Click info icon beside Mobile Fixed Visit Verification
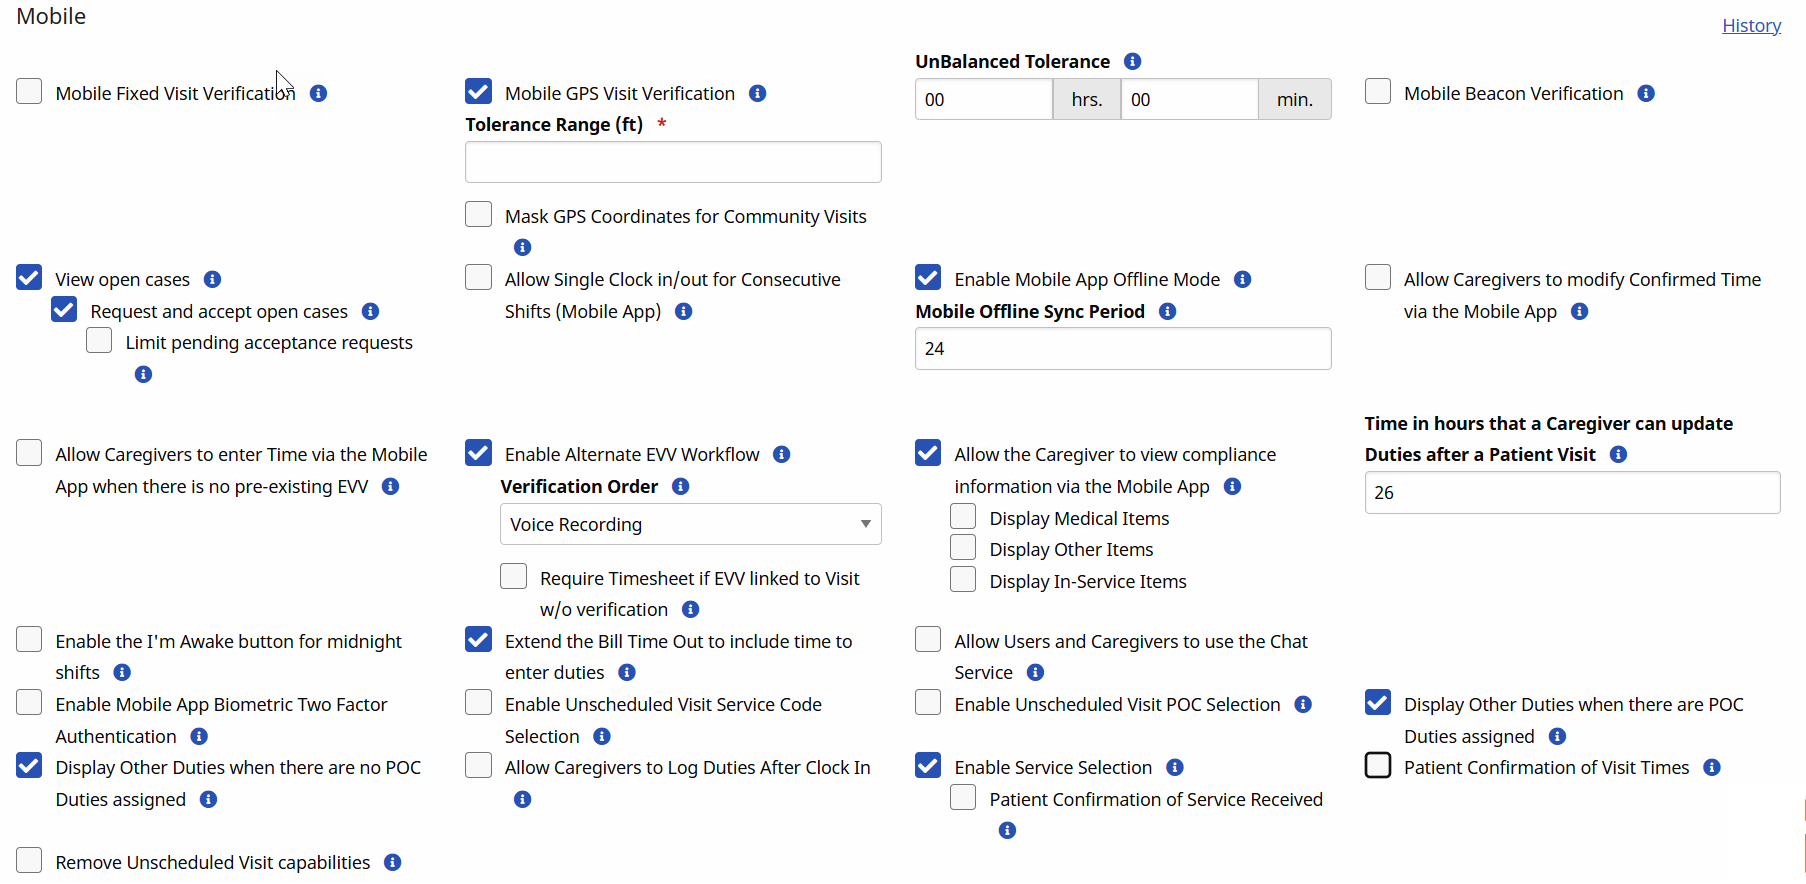The width and height of the screenshot is (1806, 884). click(319, 93)
